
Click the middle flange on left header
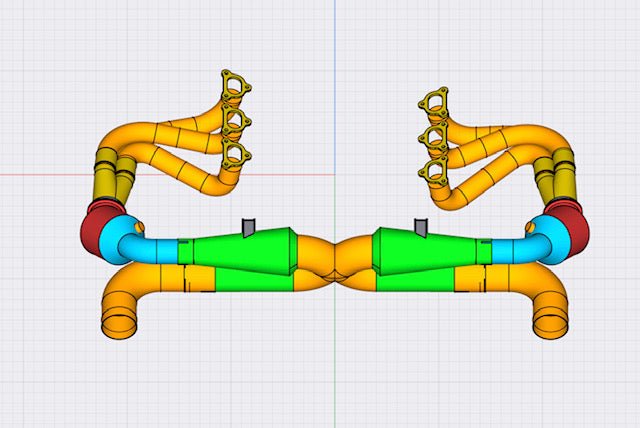click(x=236, y=121)
